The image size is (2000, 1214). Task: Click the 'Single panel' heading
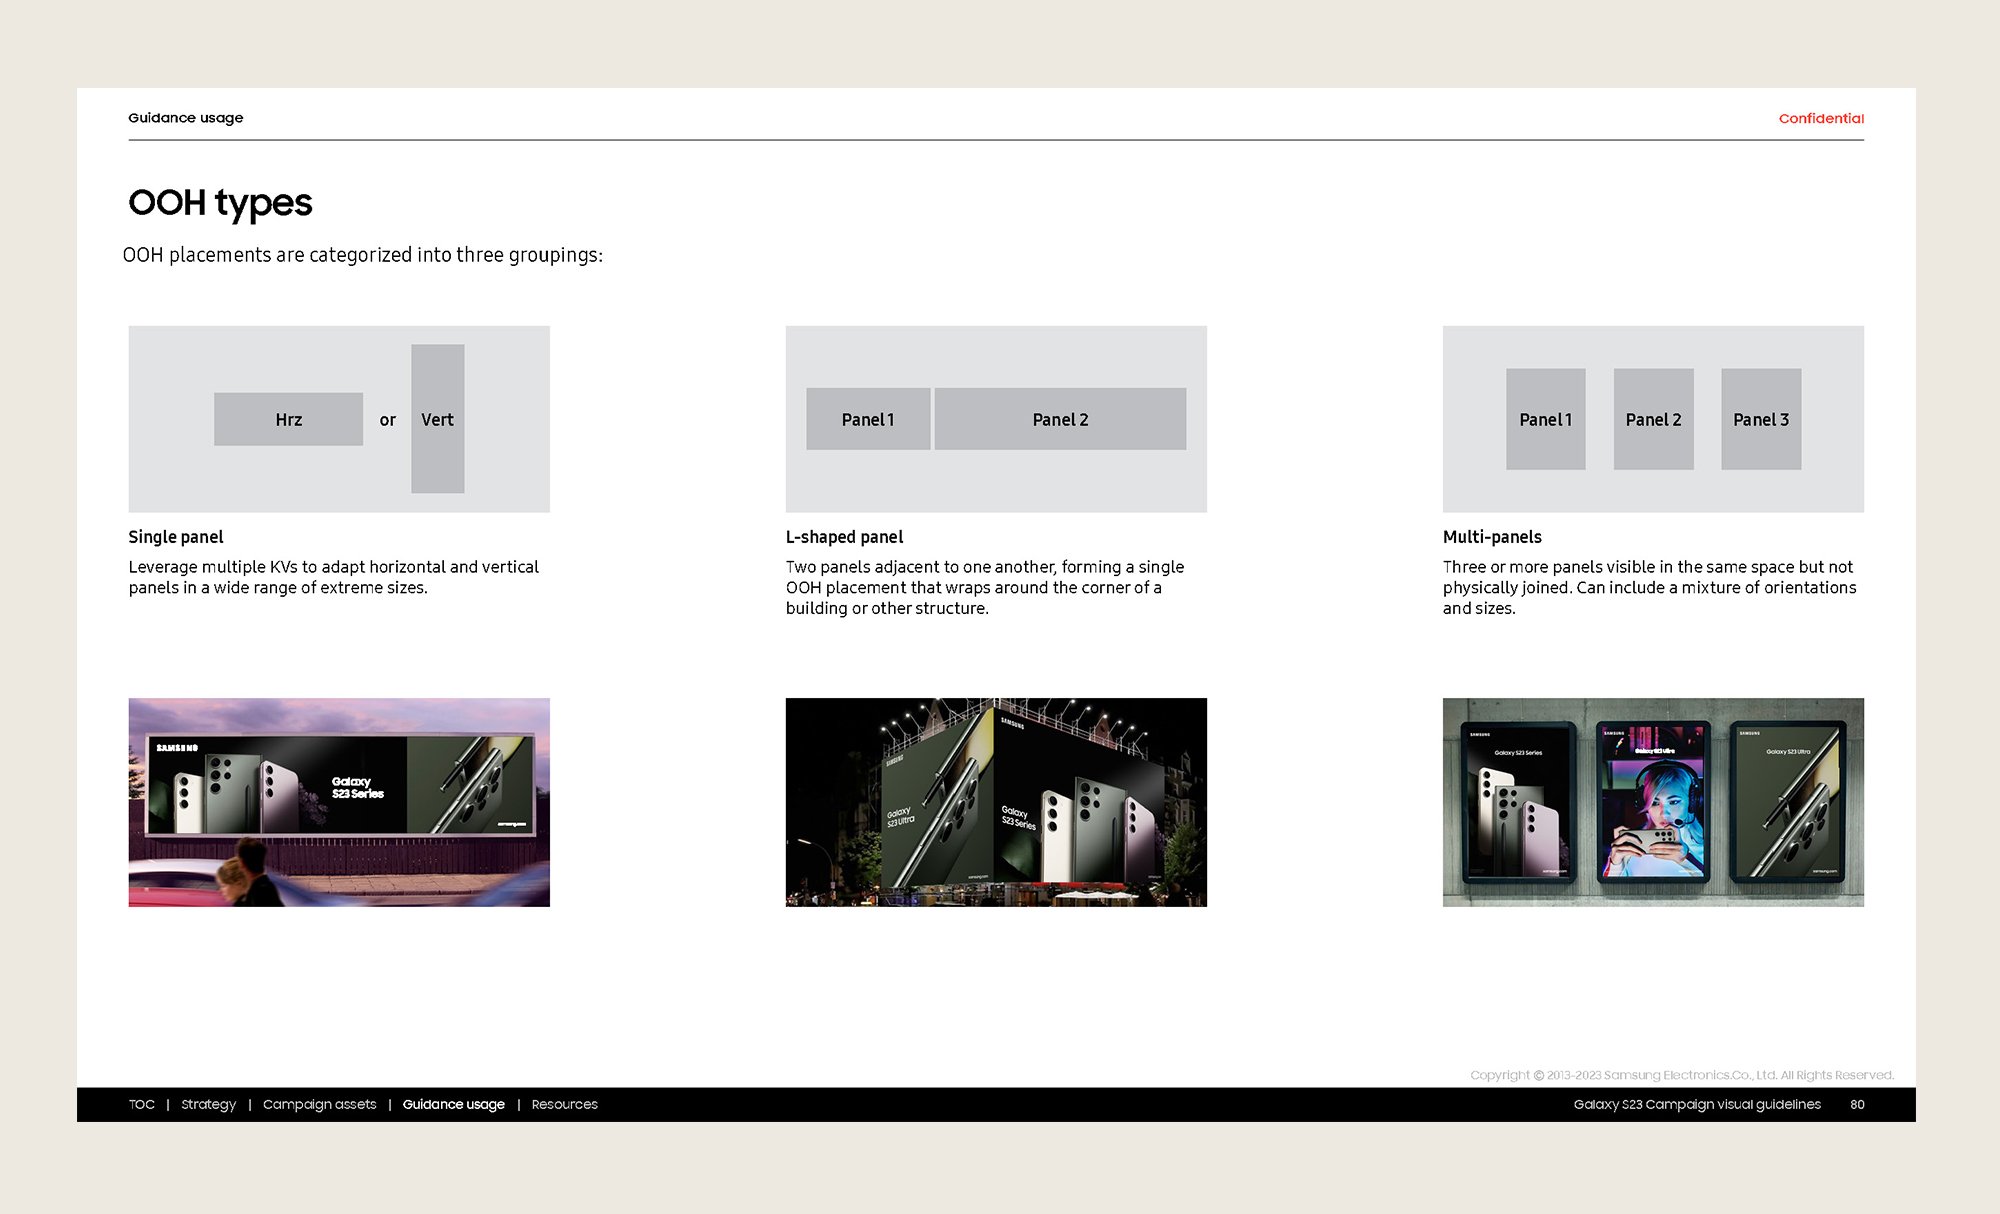(x=176, y=537)
